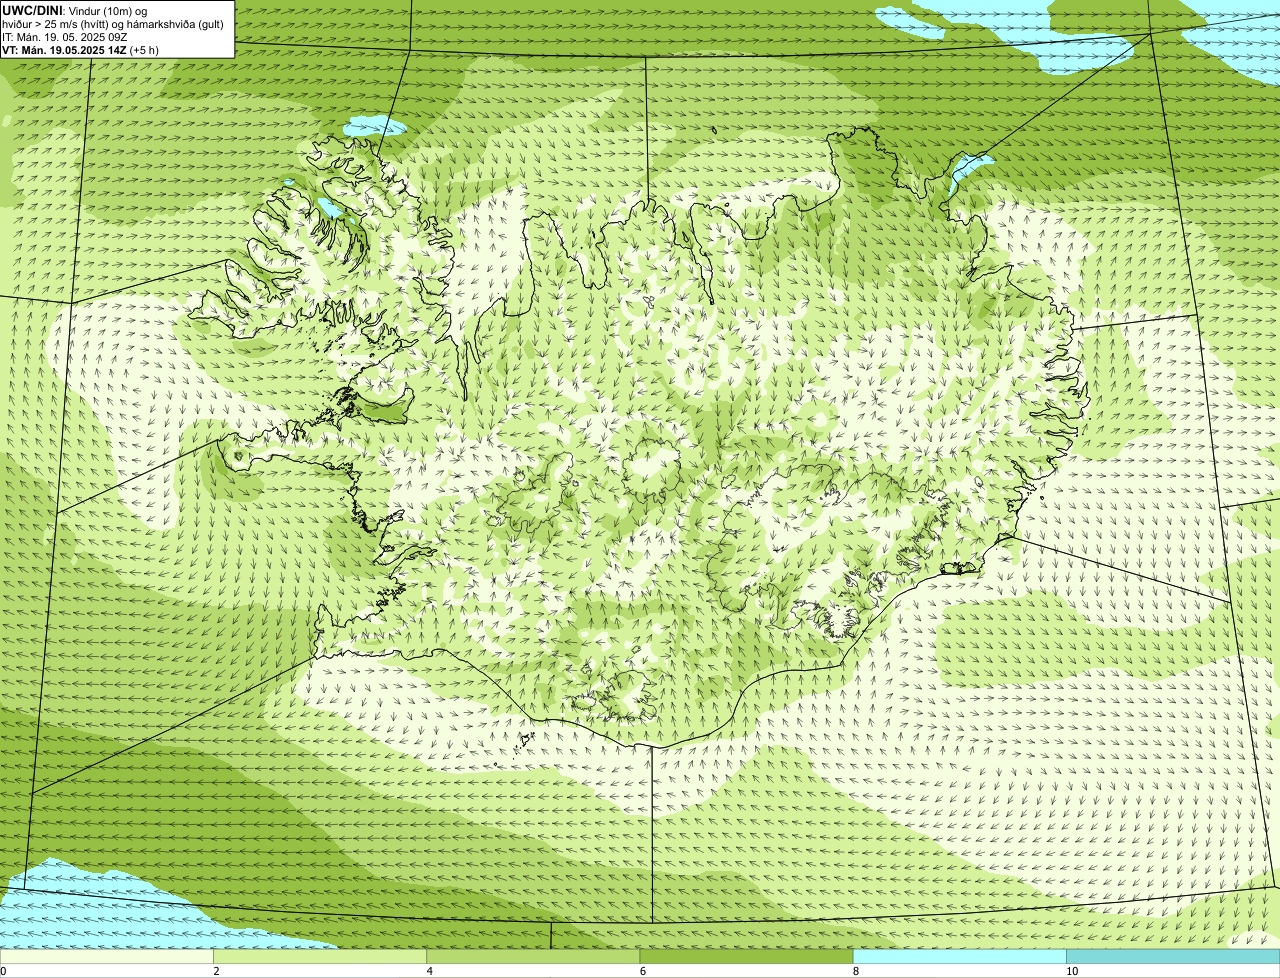
Task: Click the teal colorbar segment above 10
Action: click(x=1173, y=957)
